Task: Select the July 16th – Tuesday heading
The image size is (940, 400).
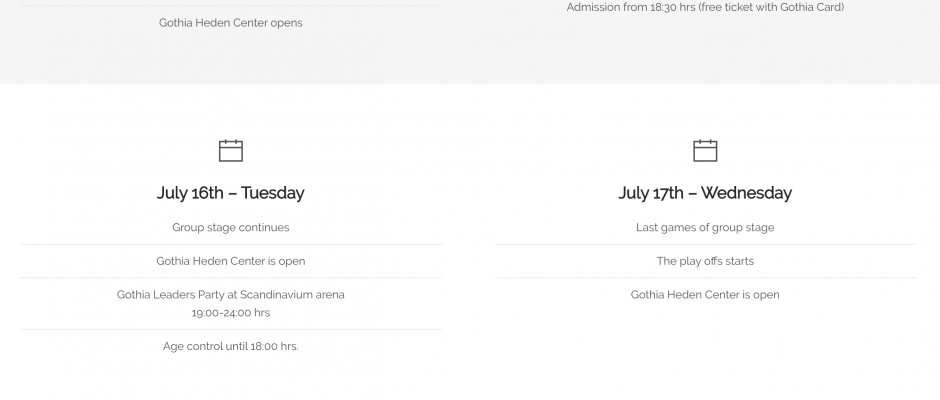Action: (231, 193)
